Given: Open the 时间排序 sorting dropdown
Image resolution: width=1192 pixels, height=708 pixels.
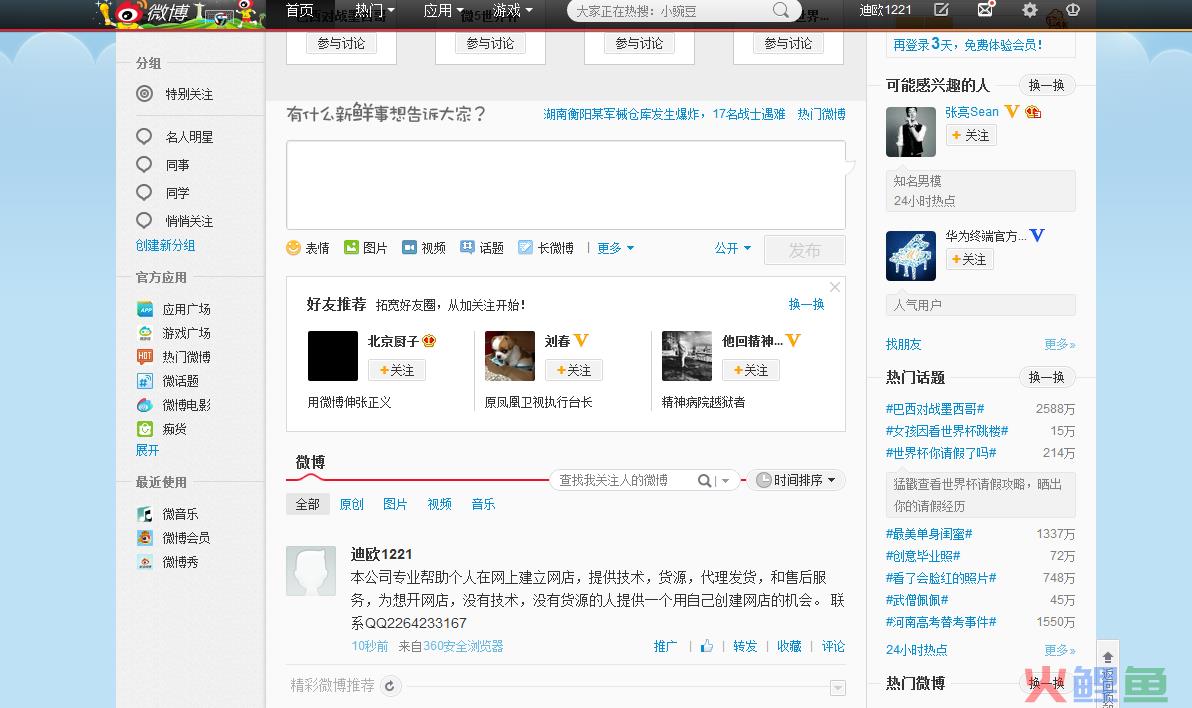Looking at the screenshot, I should 797,481.
